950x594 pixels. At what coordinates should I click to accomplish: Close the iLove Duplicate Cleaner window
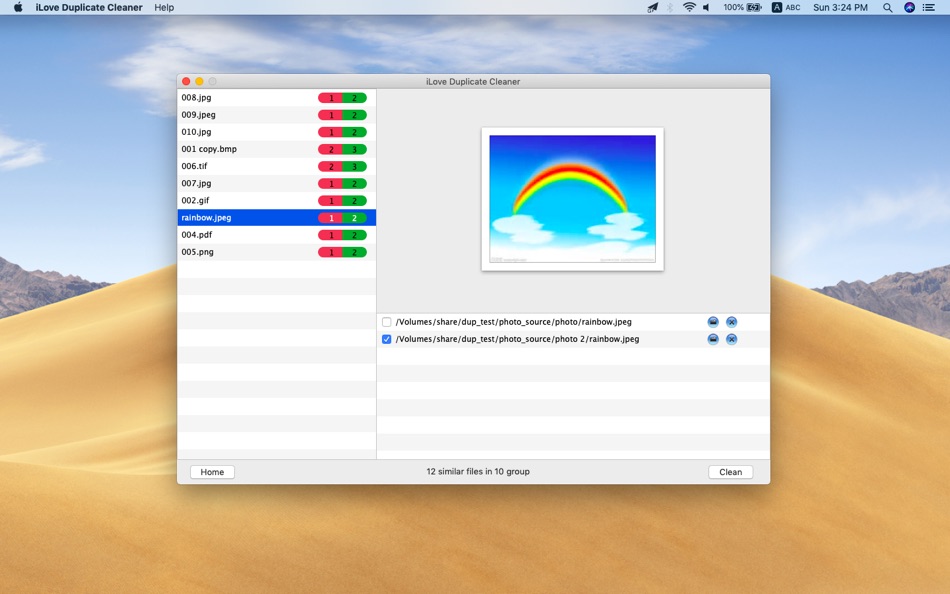[186, 81]
